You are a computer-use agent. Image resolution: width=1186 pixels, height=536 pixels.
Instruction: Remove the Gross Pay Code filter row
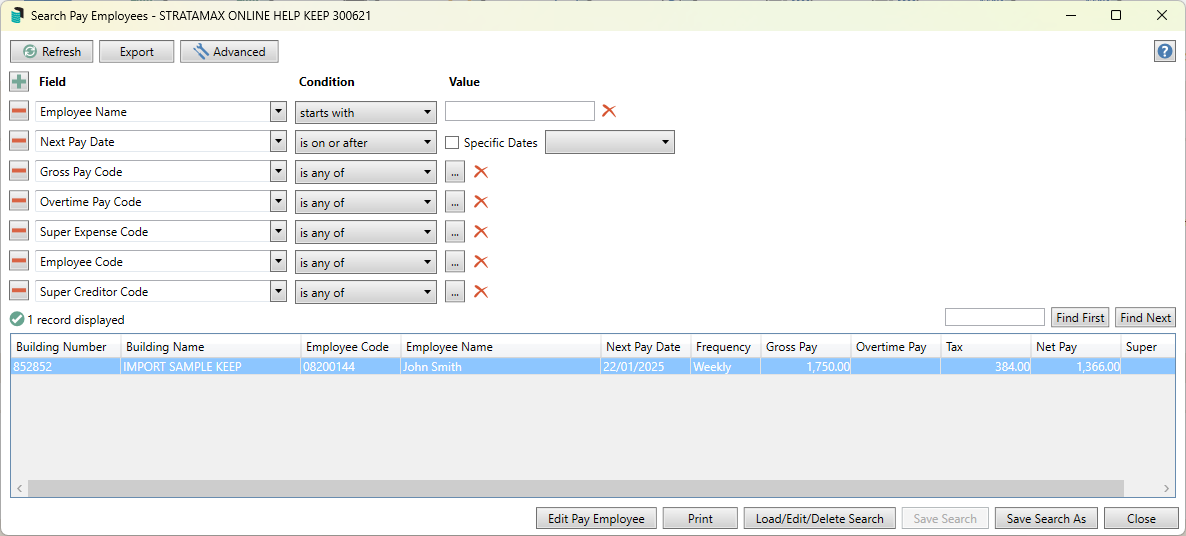click(20, 172)
